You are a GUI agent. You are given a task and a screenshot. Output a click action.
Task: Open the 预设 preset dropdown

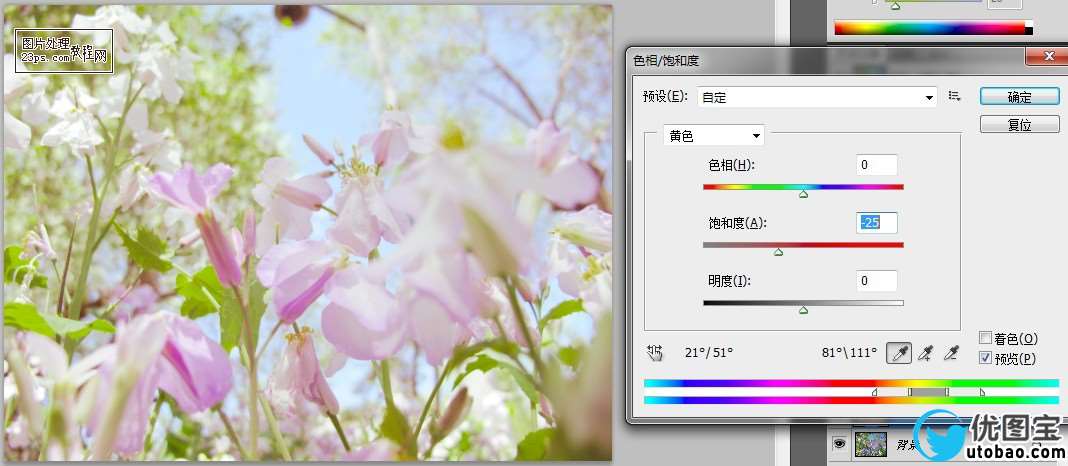[817, 97]
